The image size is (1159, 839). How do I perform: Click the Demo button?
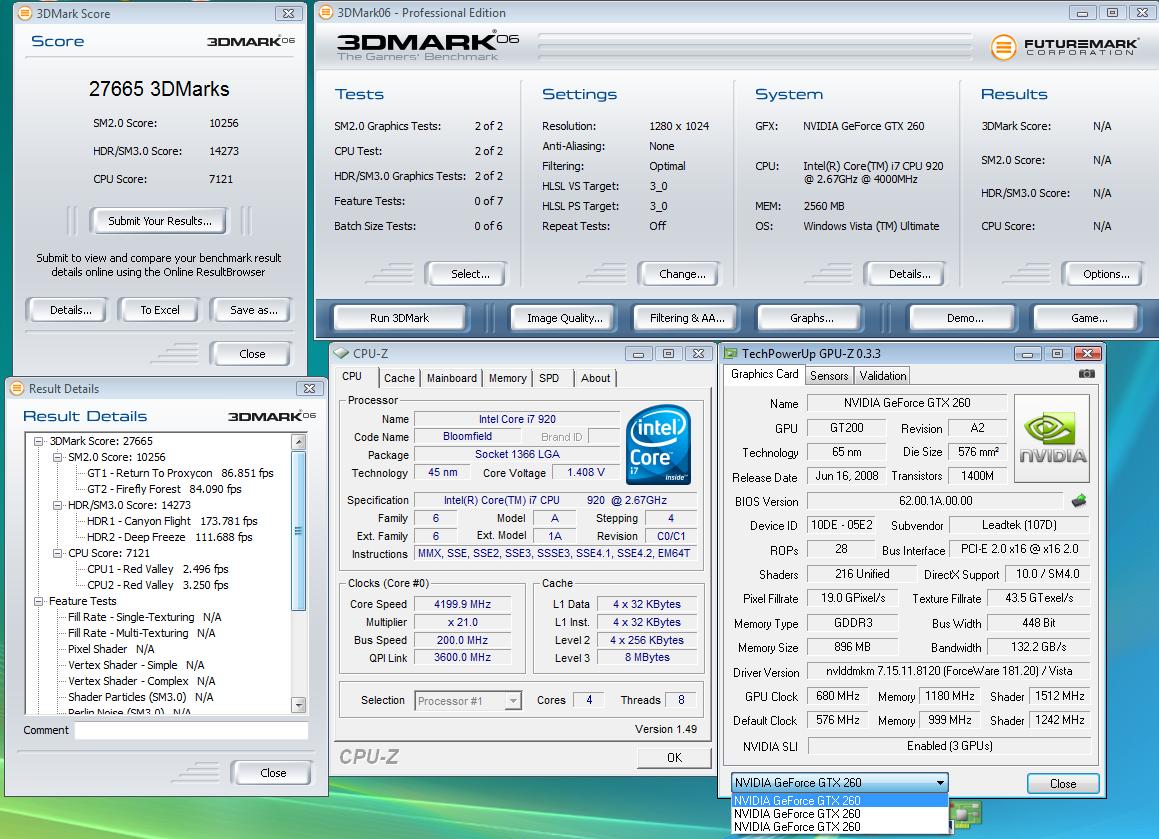[x=965, y=318]
